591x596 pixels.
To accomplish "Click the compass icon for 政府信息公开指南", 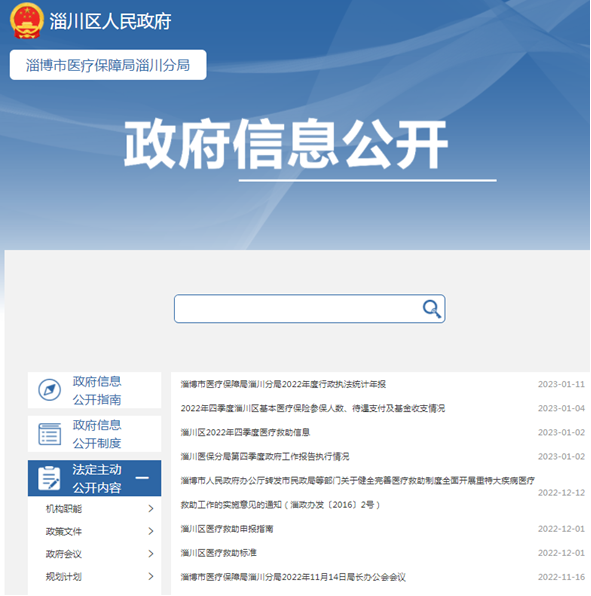I will pos(49,390).
